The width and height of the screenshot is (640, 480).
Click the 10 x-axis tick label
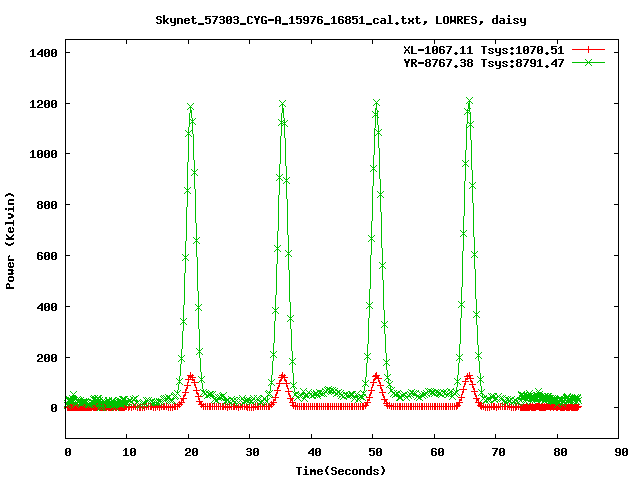129,452
